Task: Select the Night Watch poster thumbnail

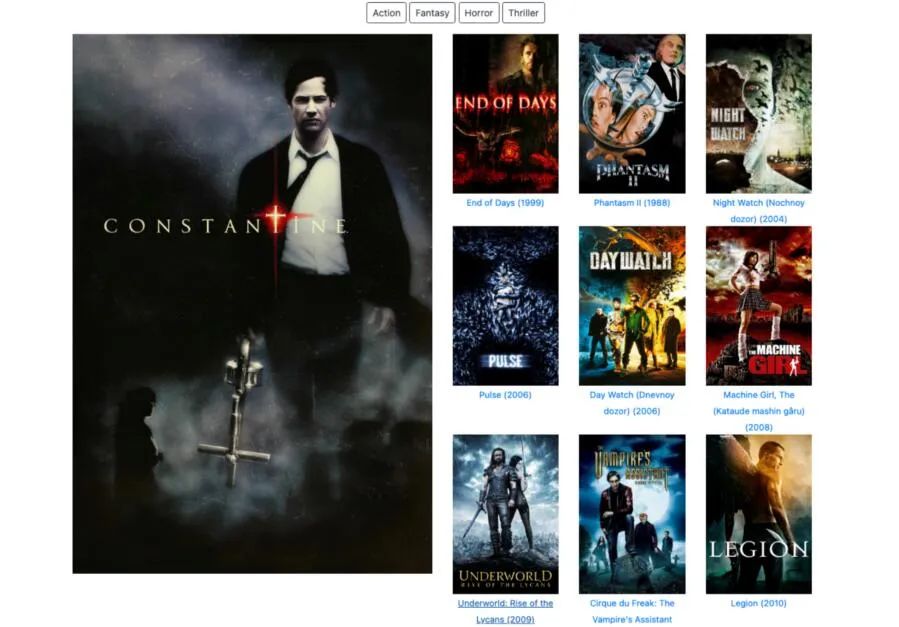Action: tap(759, 113)
